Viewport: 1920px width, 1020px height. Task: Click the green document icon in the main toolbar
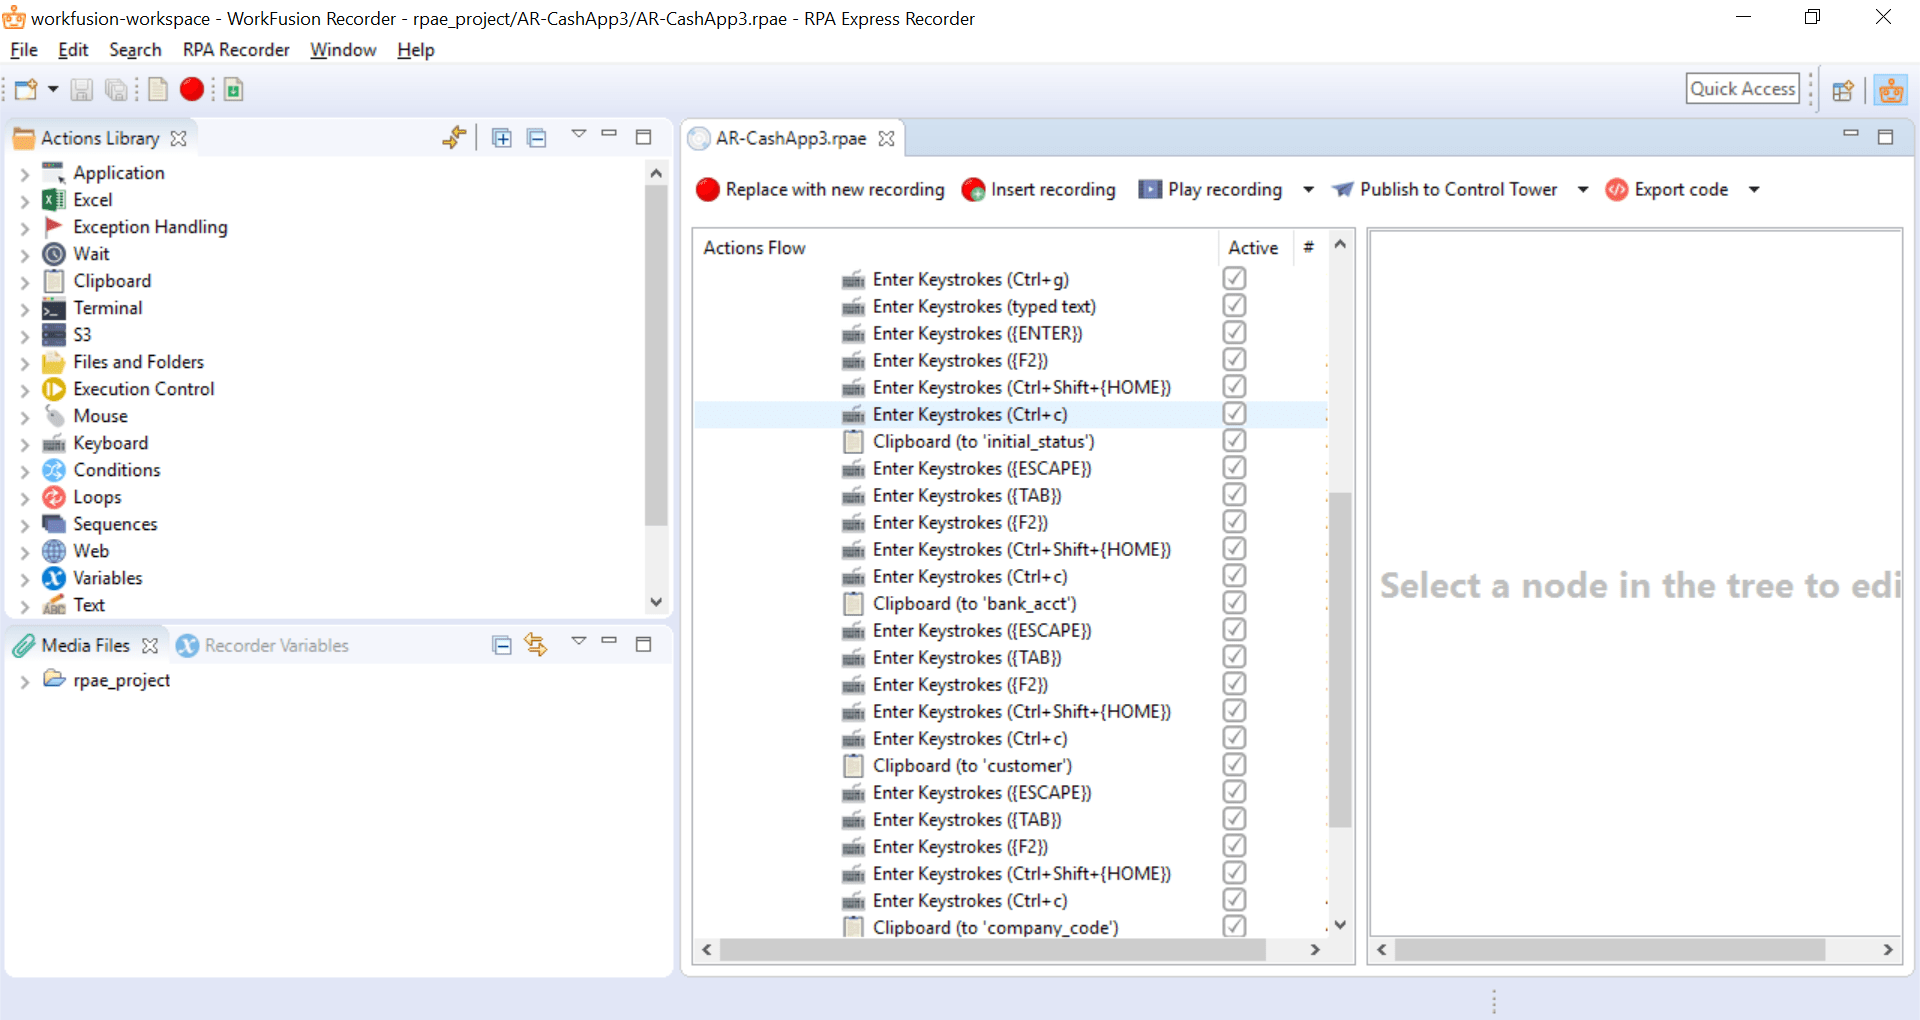[234, 90]
